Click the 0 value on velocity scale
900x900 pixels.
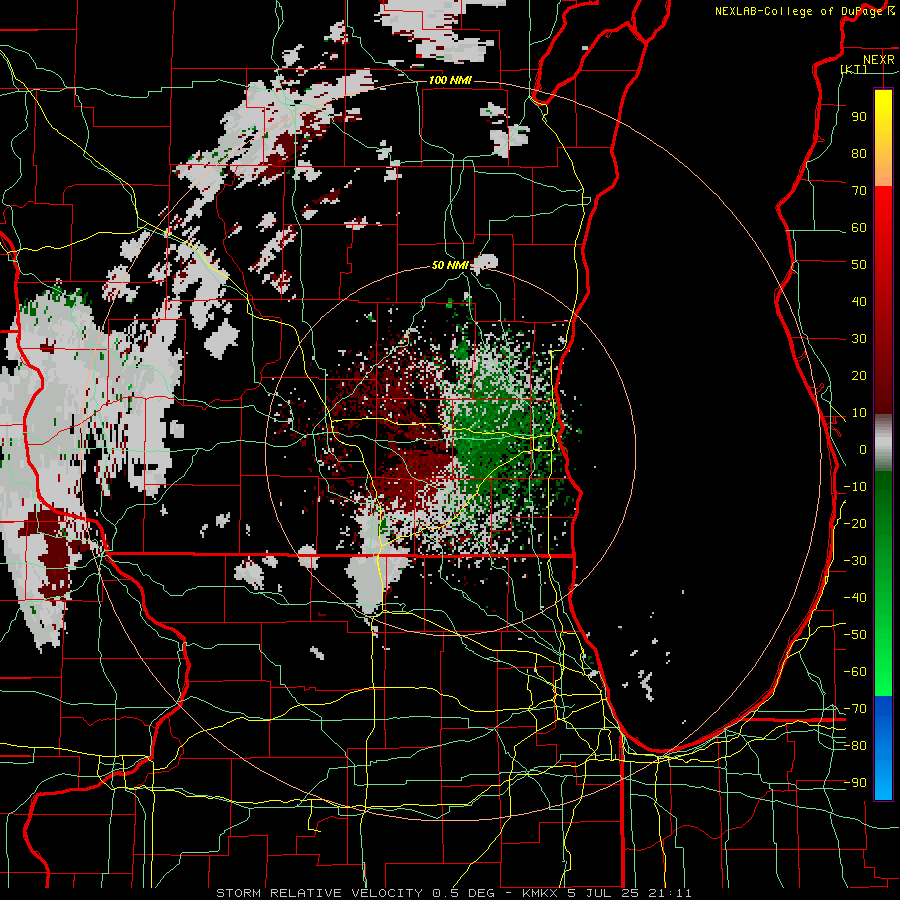coord(863,449)
